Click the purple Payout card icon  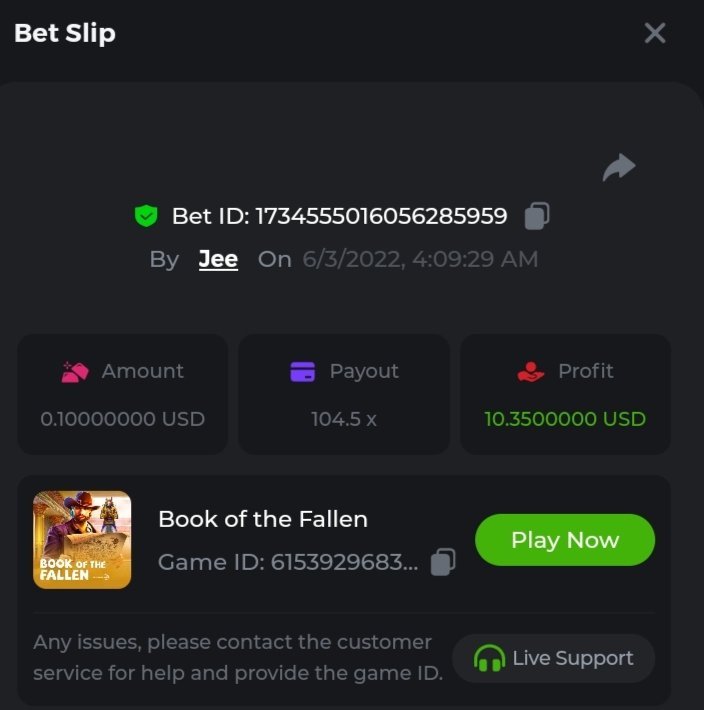(x=302, y=372)
